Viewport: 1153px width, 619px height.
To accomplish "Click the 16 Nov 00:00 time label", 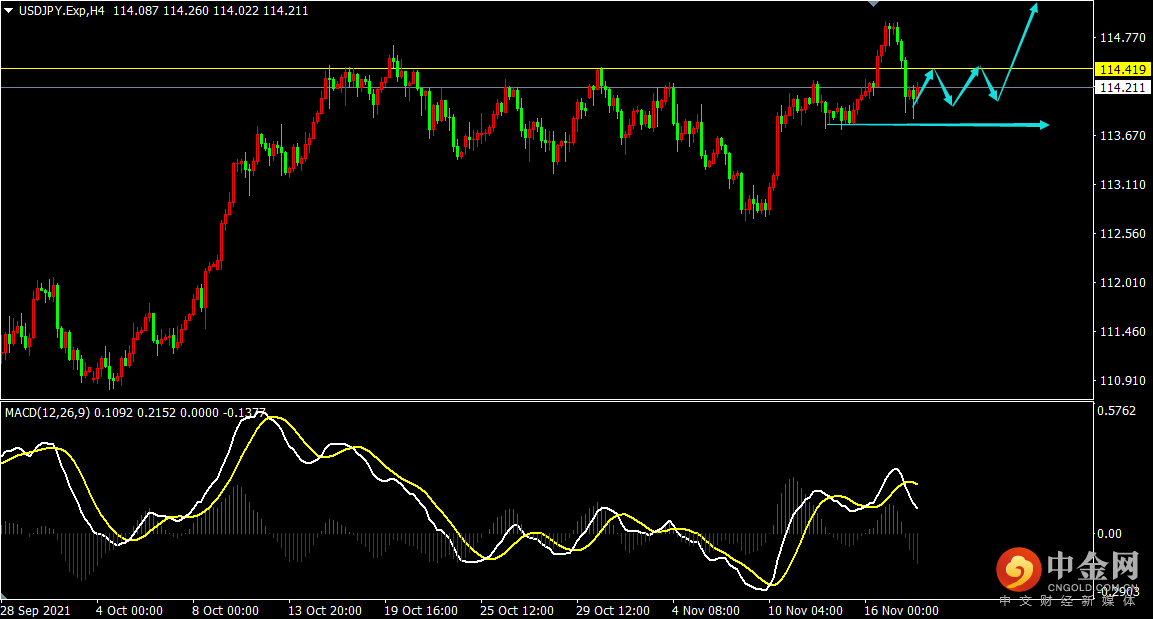I will (902, 611).
